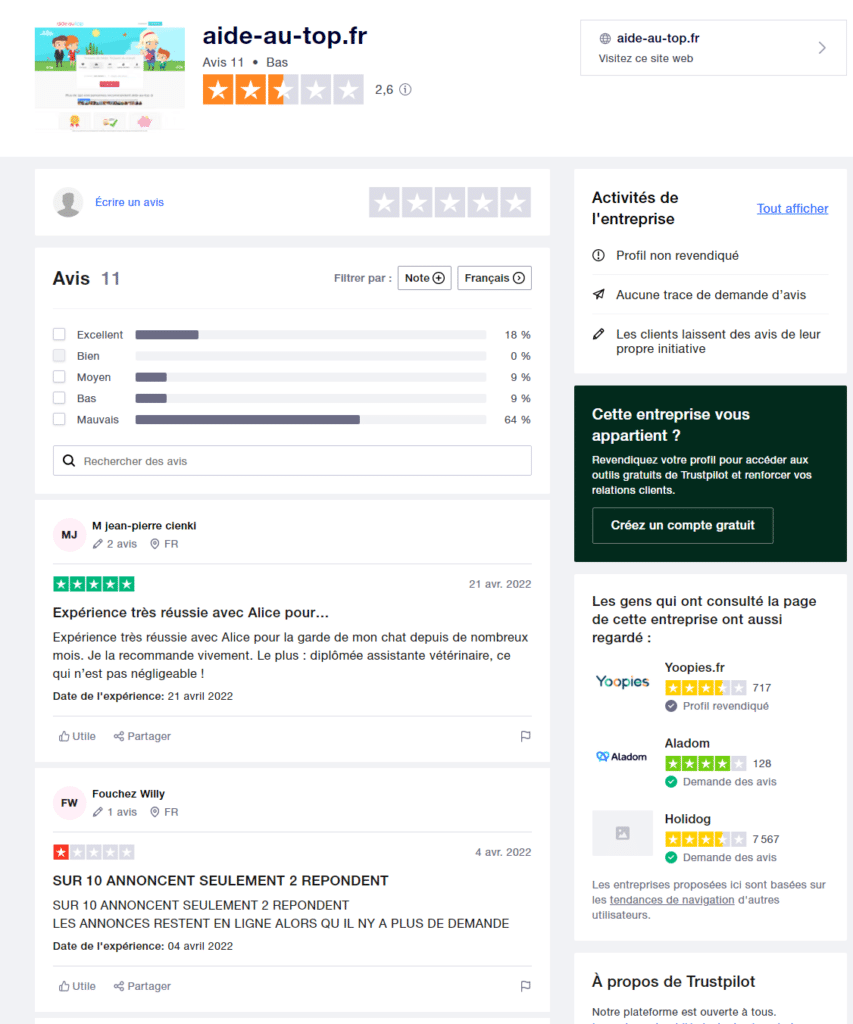Open the Note filter dropdown
Image resolution: width=853 pixels, height=1024 pixels.
pos(425,278)
